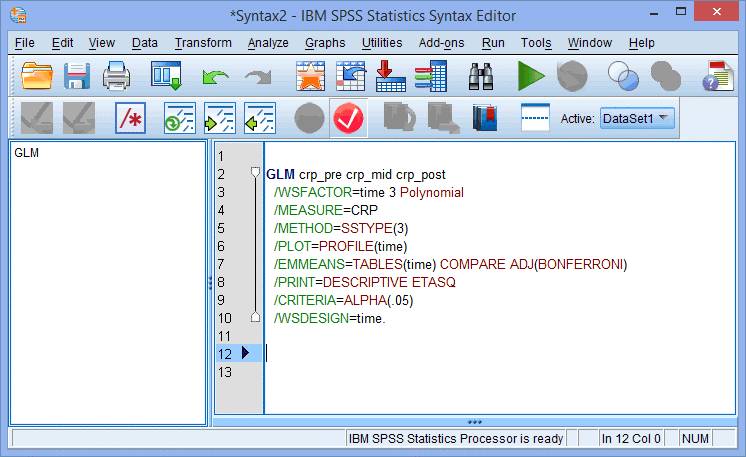Open the Tools menu
Viewport: 746px width, 457px height.
coord(536,43)
